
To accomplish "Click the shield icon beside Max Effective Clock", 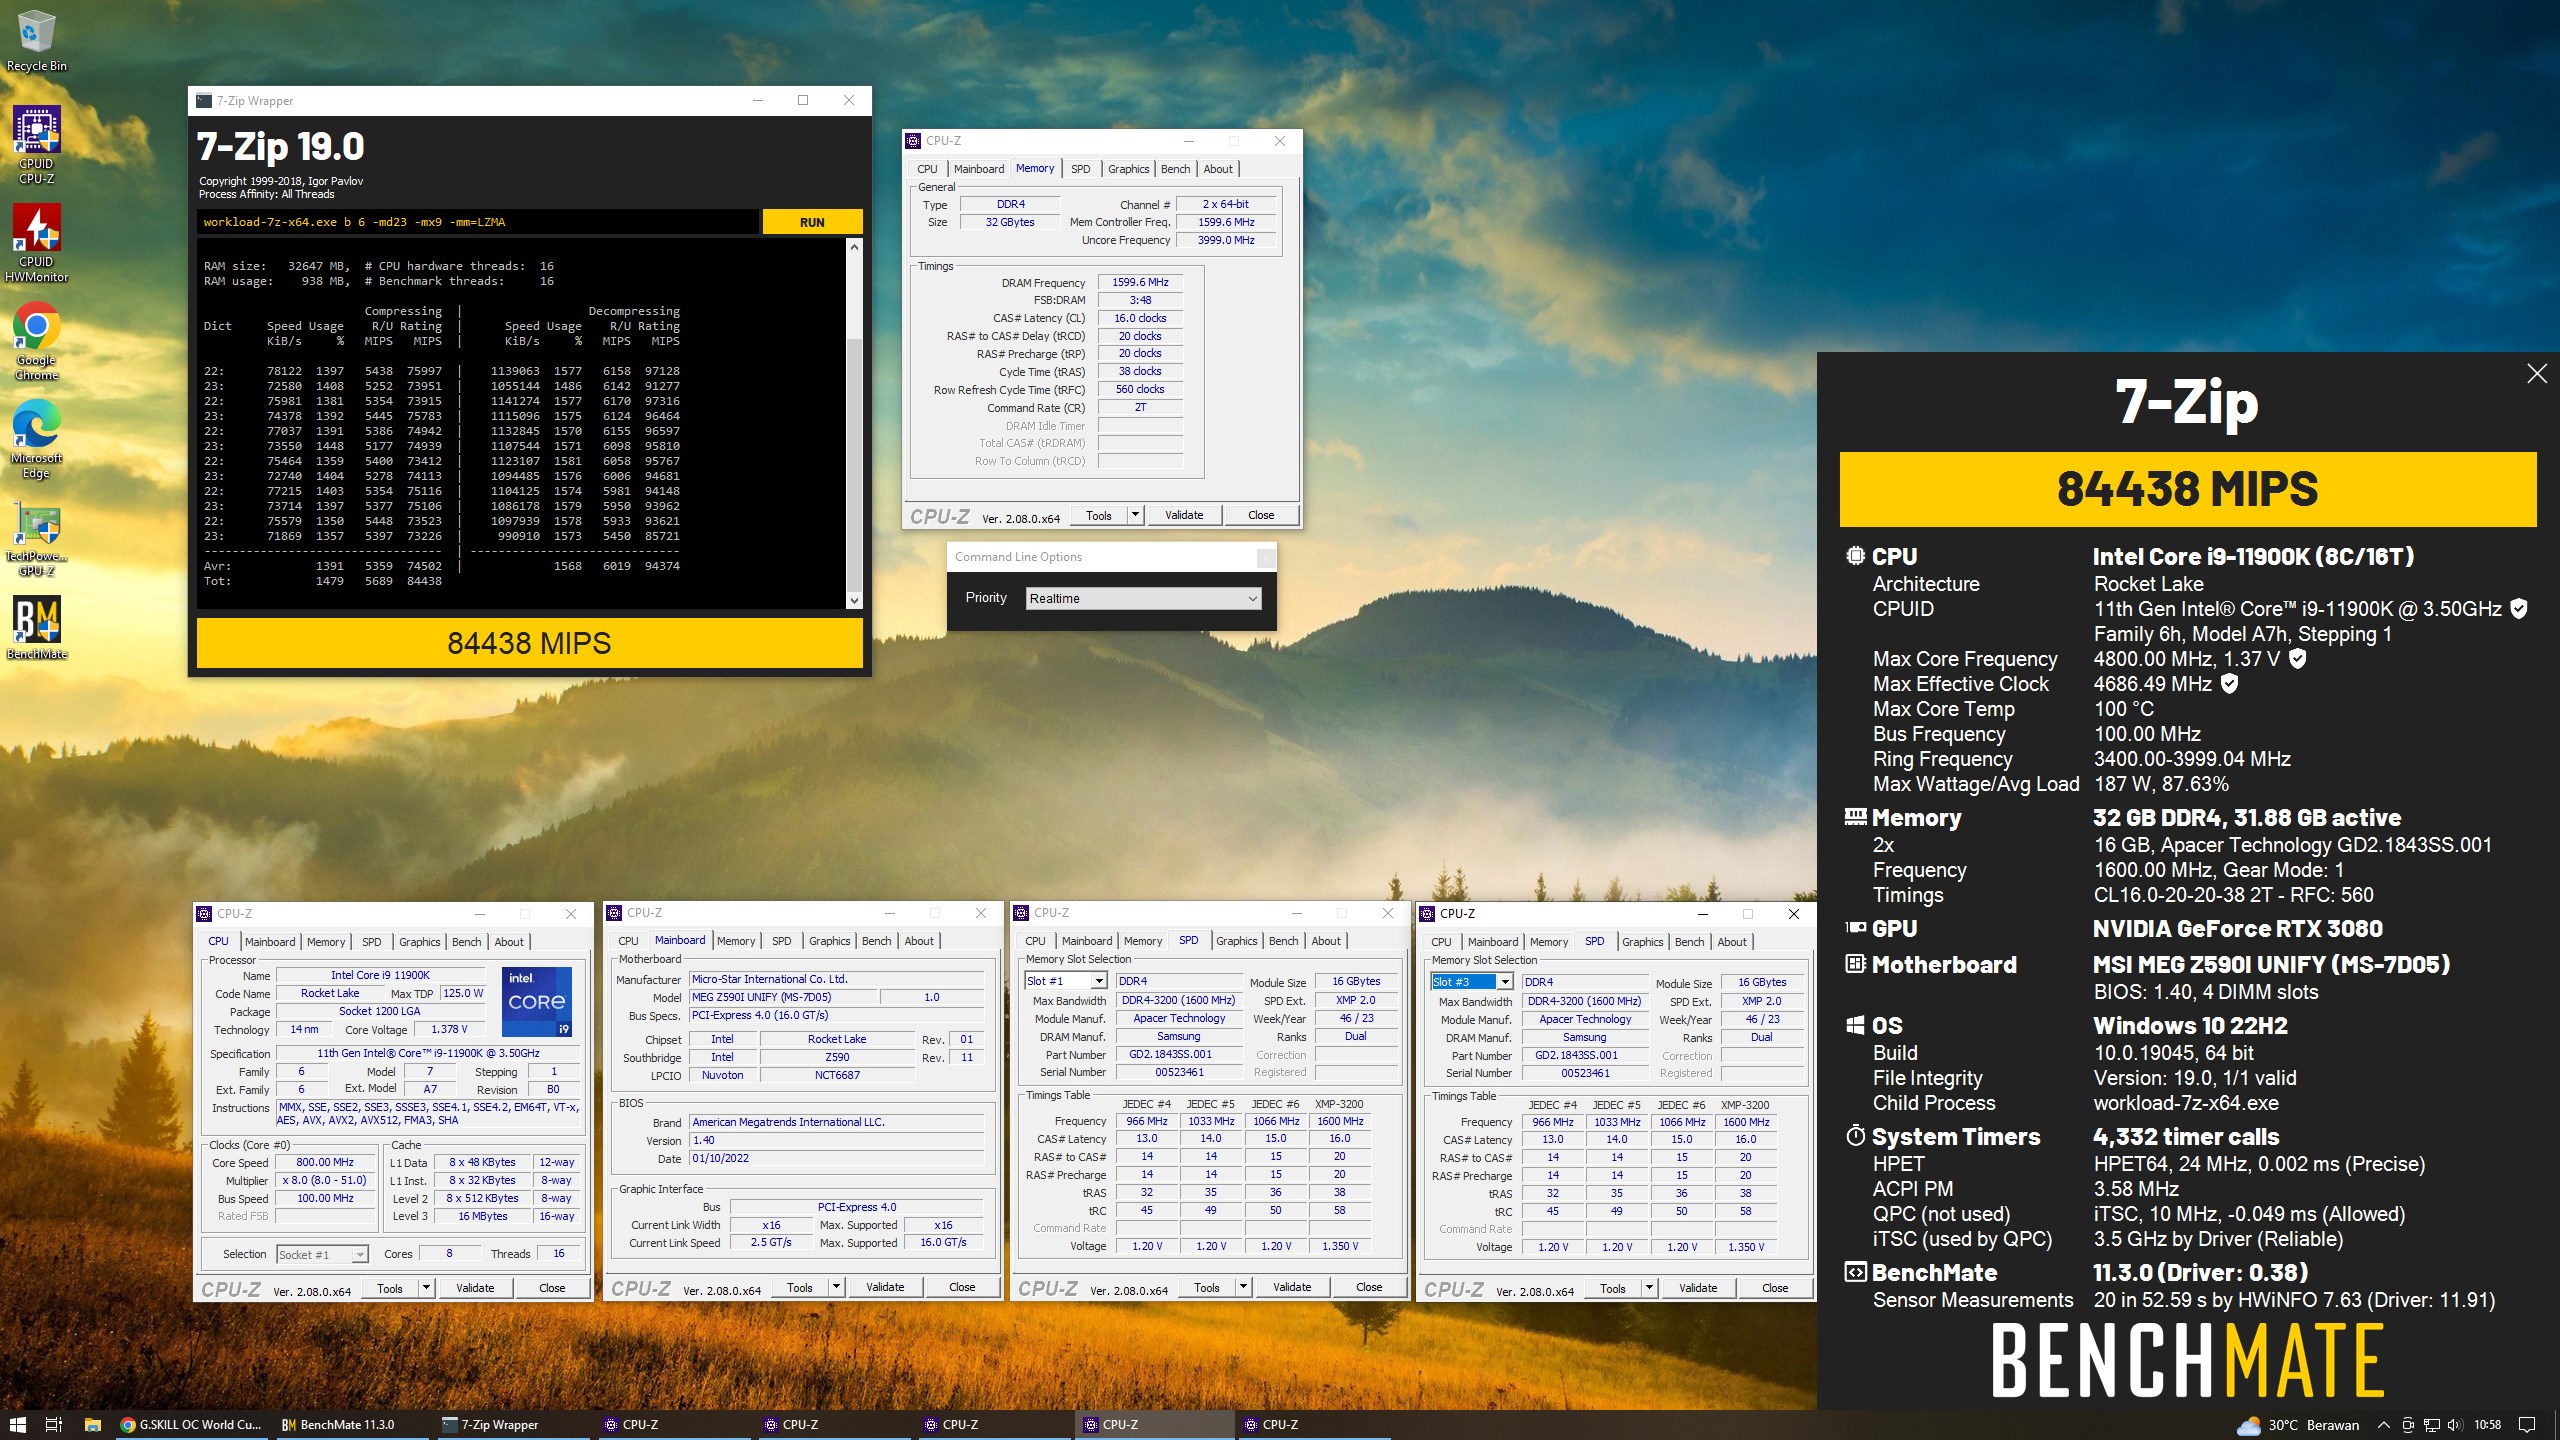I will (x=2229, y=683).
